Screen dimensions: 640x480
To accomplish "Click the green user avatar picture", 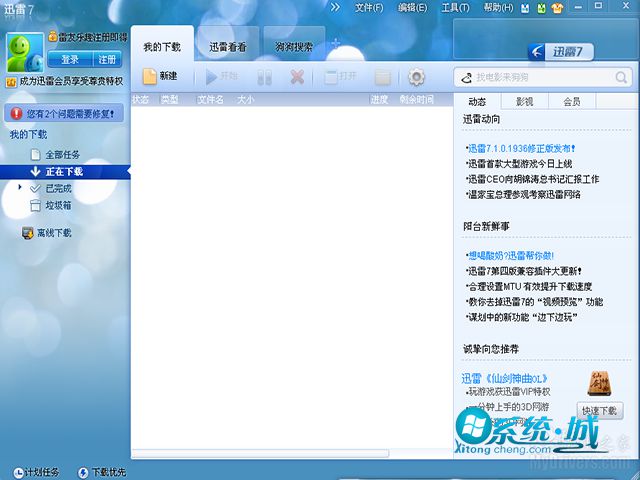I will point(25,52).
